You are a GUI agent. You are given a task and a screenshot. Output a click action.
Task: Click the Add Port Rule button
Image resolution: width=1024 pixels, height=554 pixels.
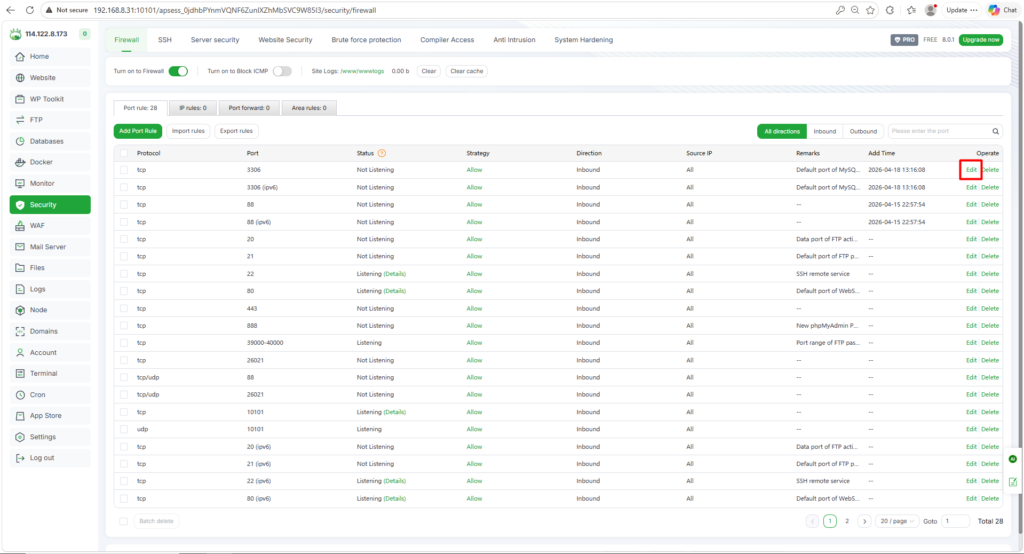[x=138, y=131]
